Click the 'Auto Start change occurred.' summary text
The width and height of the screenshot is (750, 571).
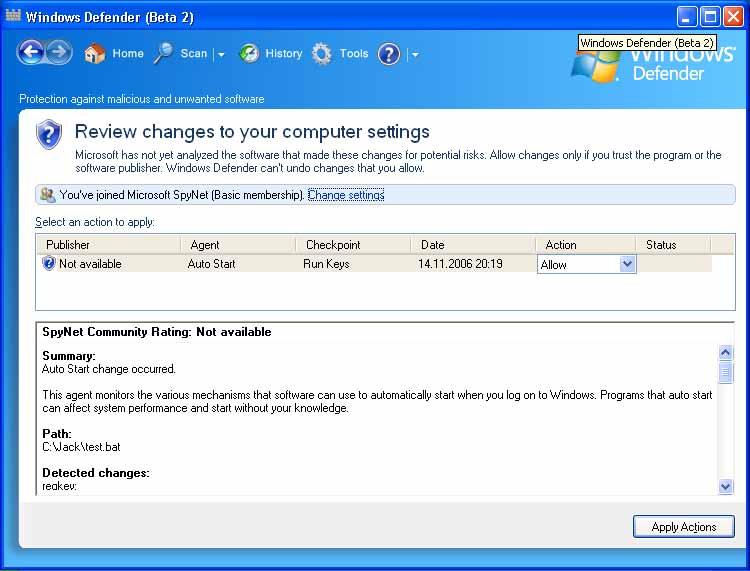109,369
